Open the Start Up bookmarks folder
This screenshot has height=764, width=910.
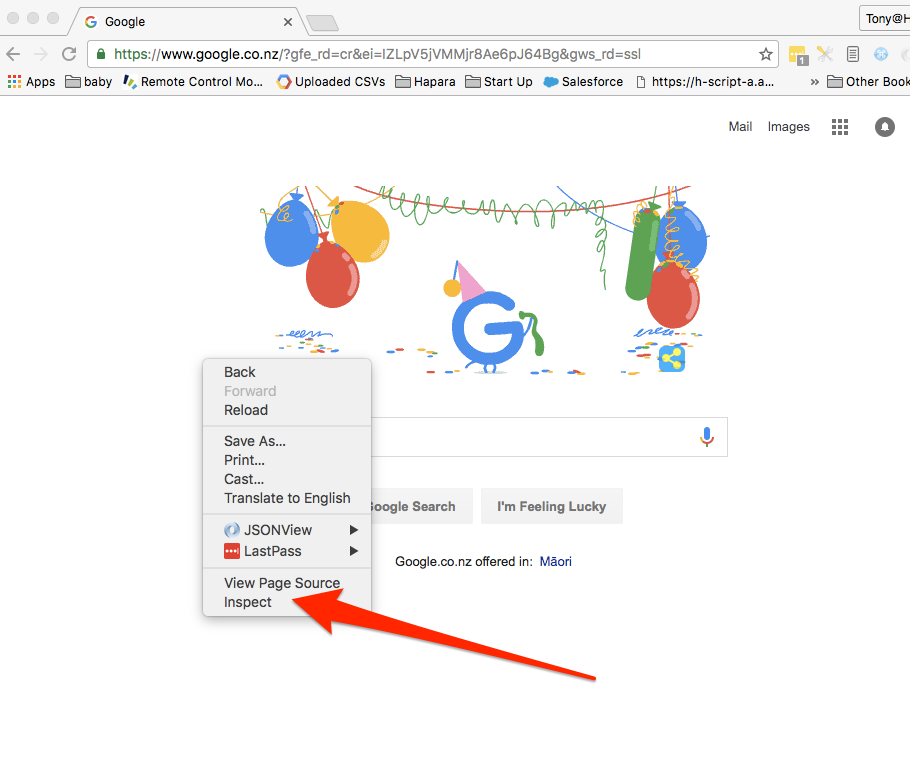coord(499,82)
